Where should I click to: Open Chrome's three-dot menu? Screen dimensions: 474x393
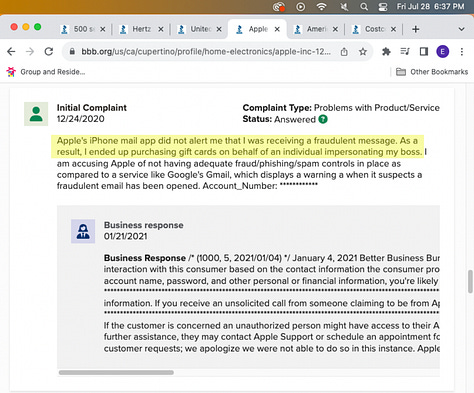[462, 52]
